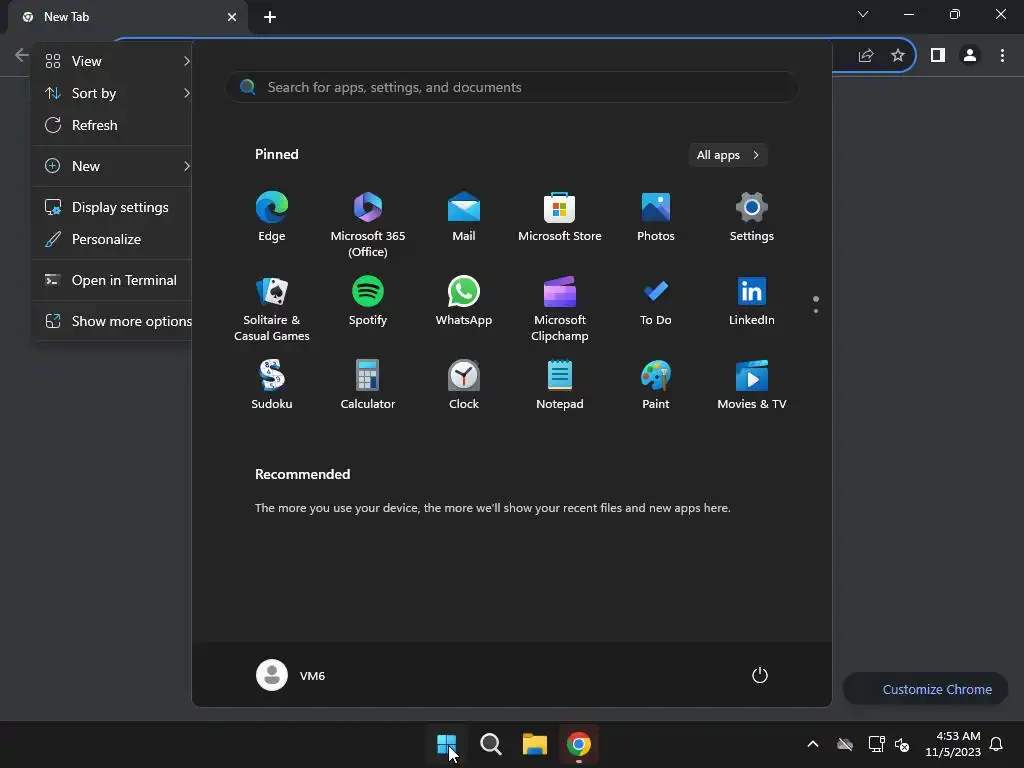Viewport: 1024px width, 768px height.
Task: Open Chrome three-dot menu
Action: [x=1002, y=56]
